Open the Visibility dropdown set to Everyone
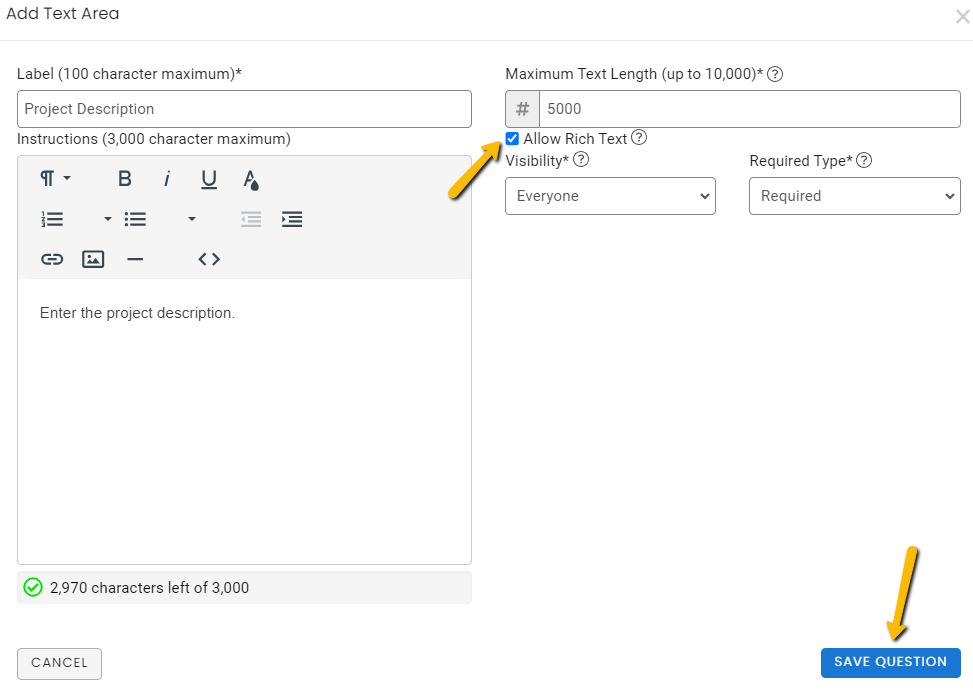 pyautogui.click(x=610, y=196)
